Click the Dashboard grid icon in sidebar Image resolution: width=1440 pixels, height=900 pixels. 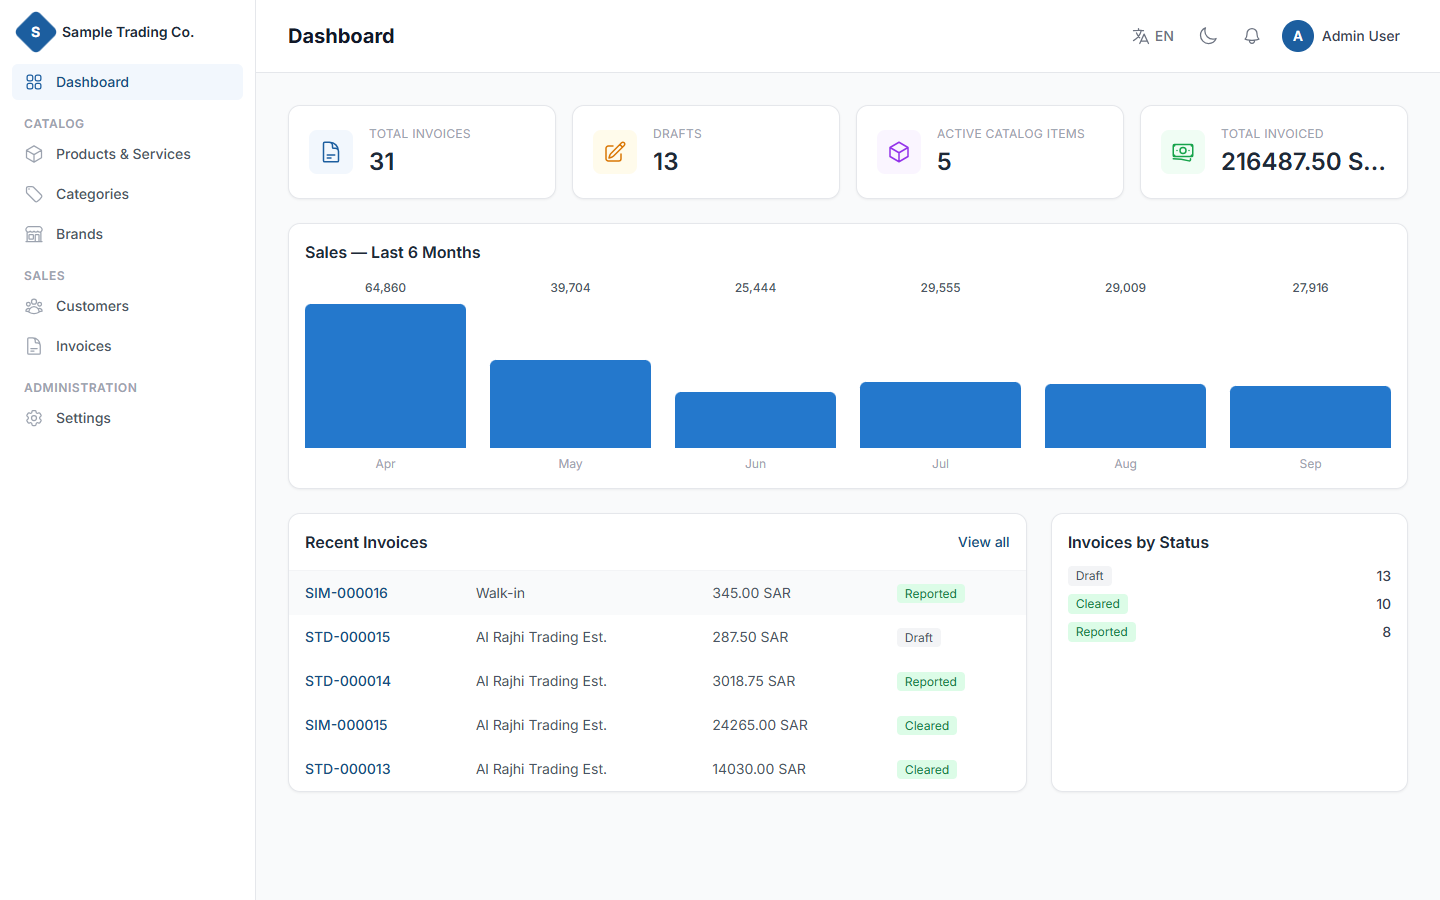[34, 82]
